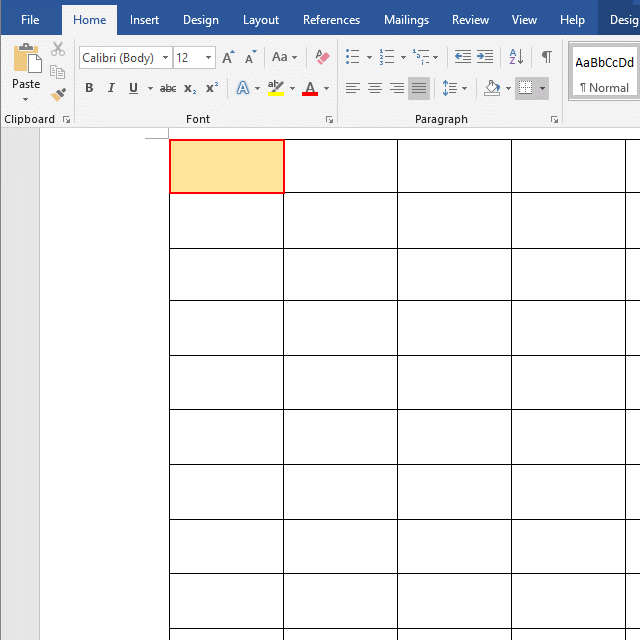
Task: Open the Design tab next to Insert
Action: (x=200, y=20)
